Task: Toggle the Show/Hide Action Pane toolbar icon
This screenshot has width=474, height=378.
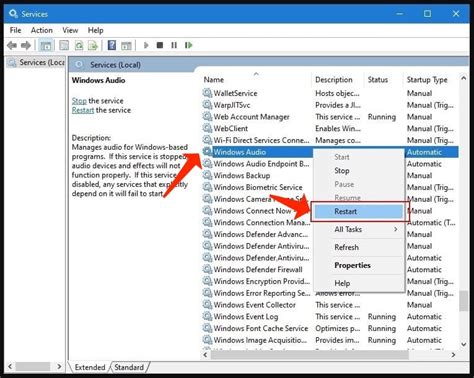Action: pos(126,45)
